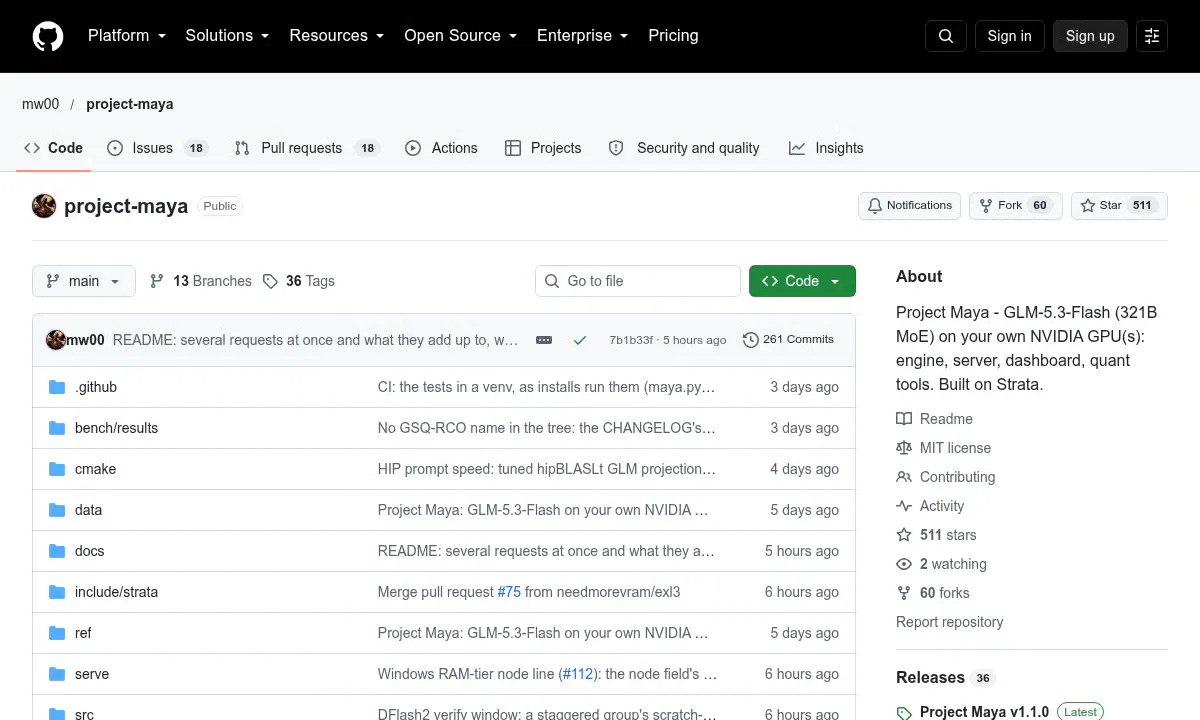Screen dimensions: 1200x720
Task: Expand the Solutions menu
Action: (227, 36)
